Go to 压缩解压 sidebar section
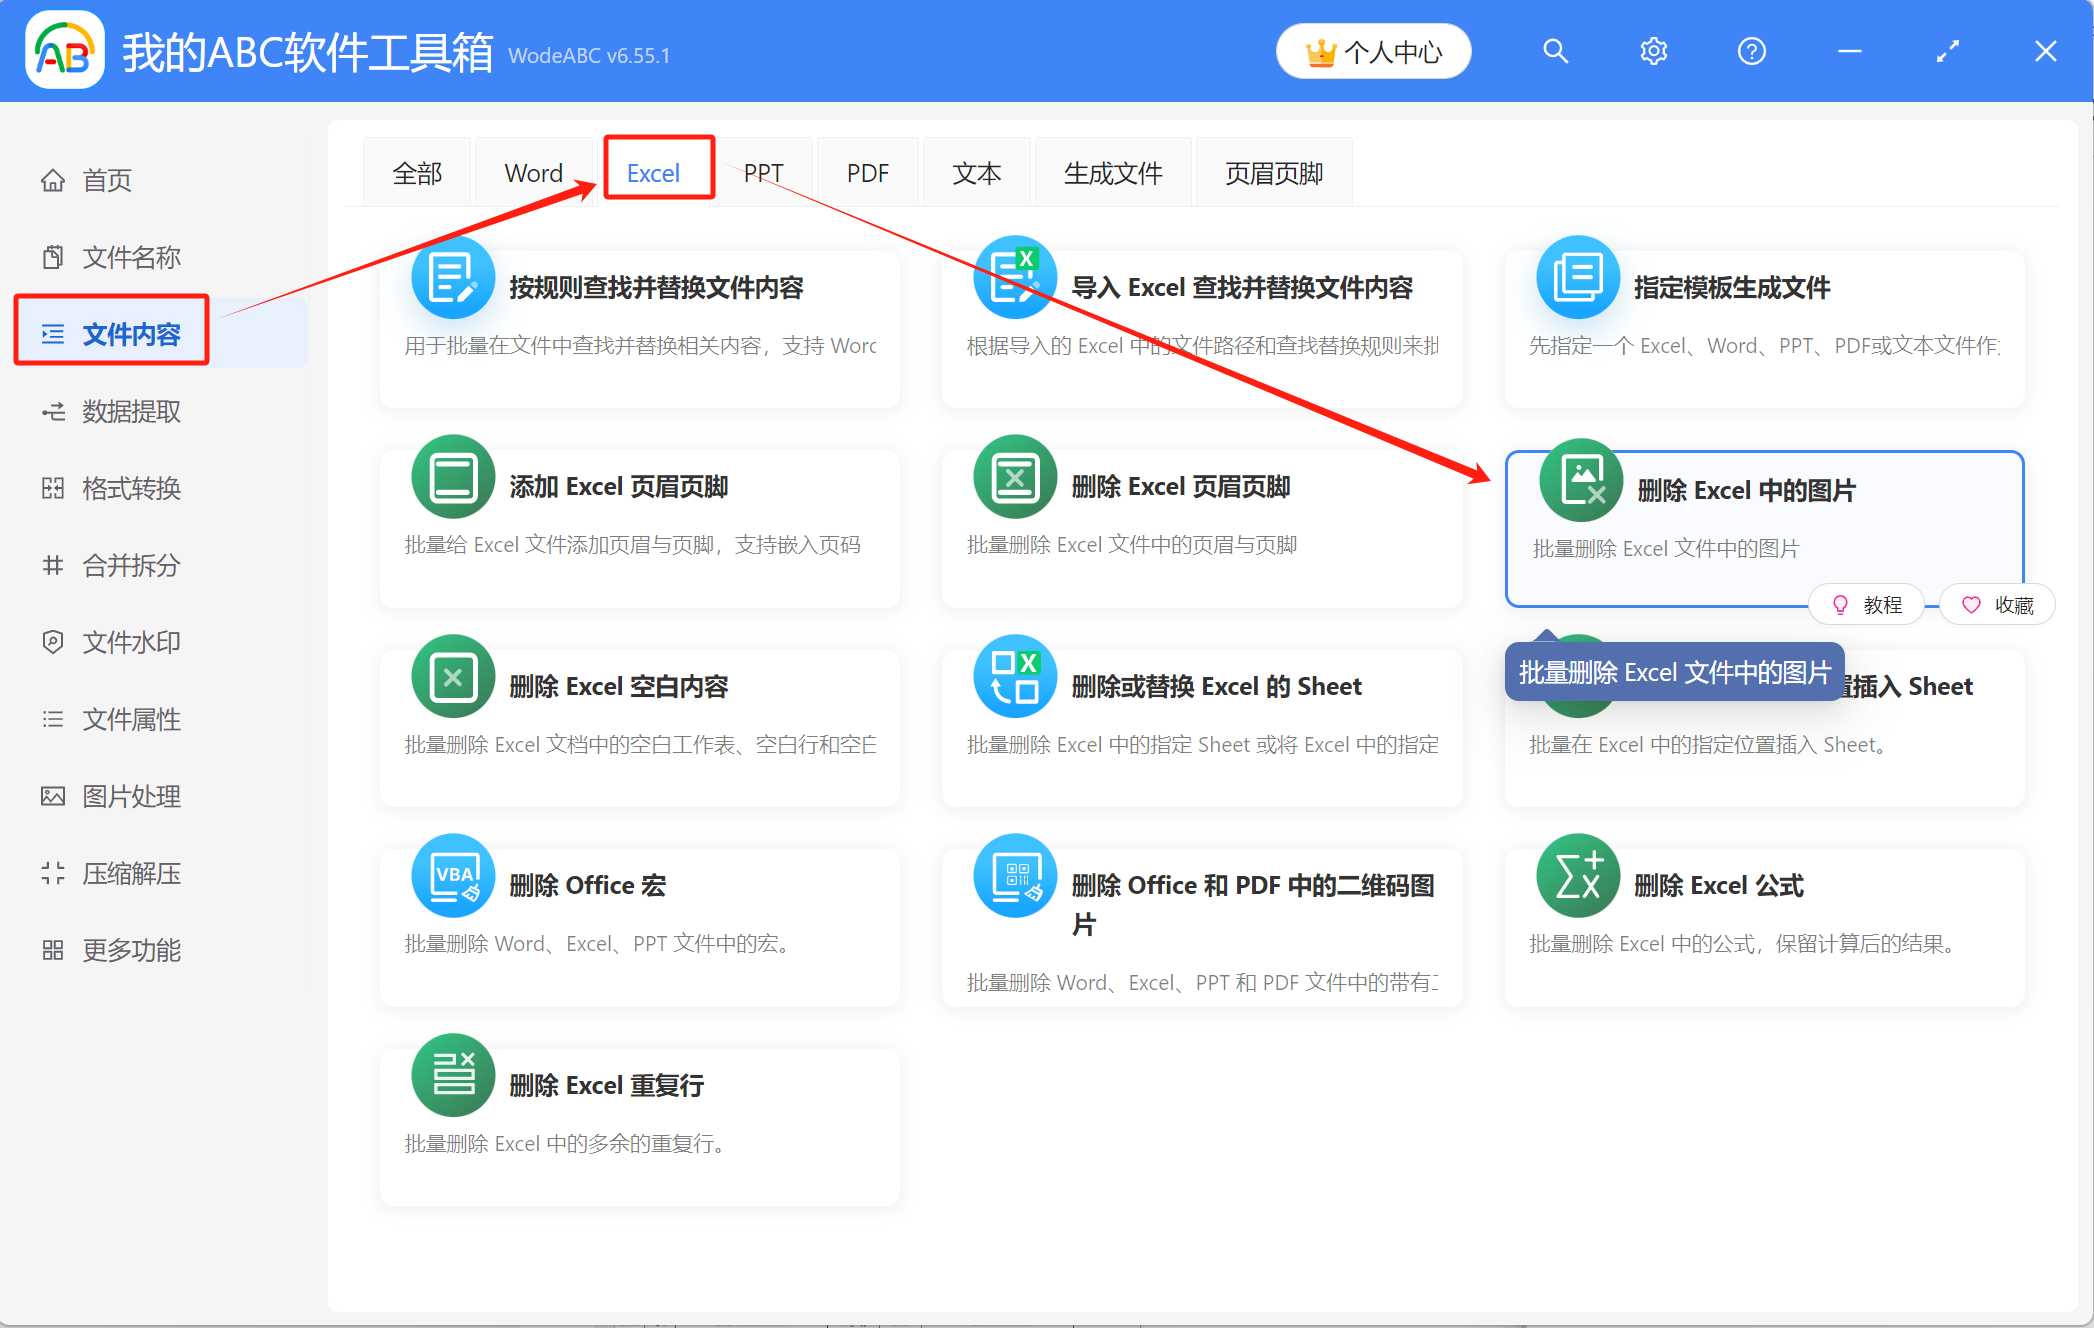 tap(131, 873)
